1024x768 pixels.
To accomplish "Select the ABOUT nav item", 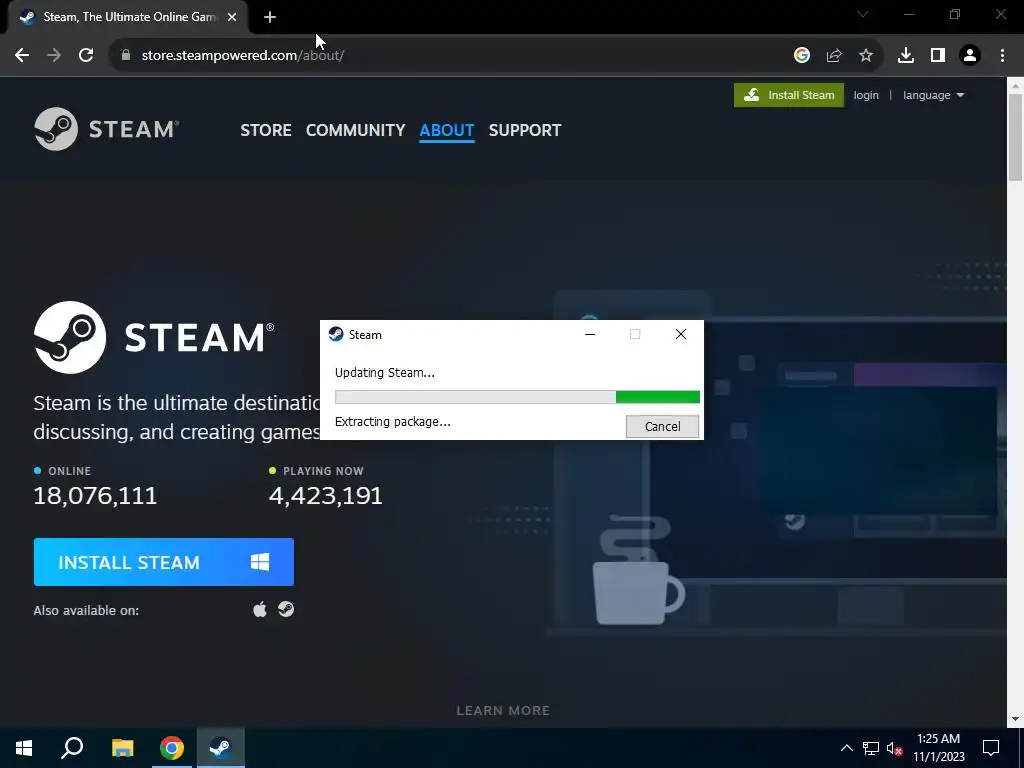I will (447, 130).
